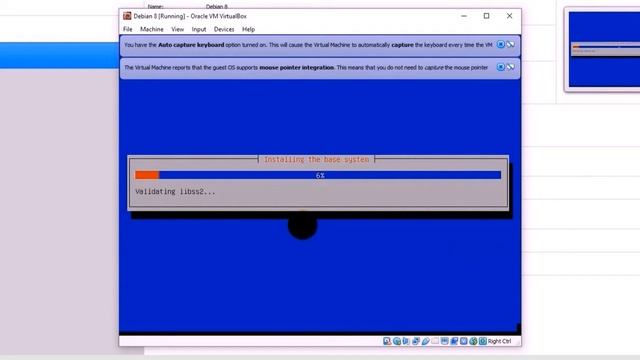Open the hard disk activity indicator
The image size is (640, 360).
point(387,341)
